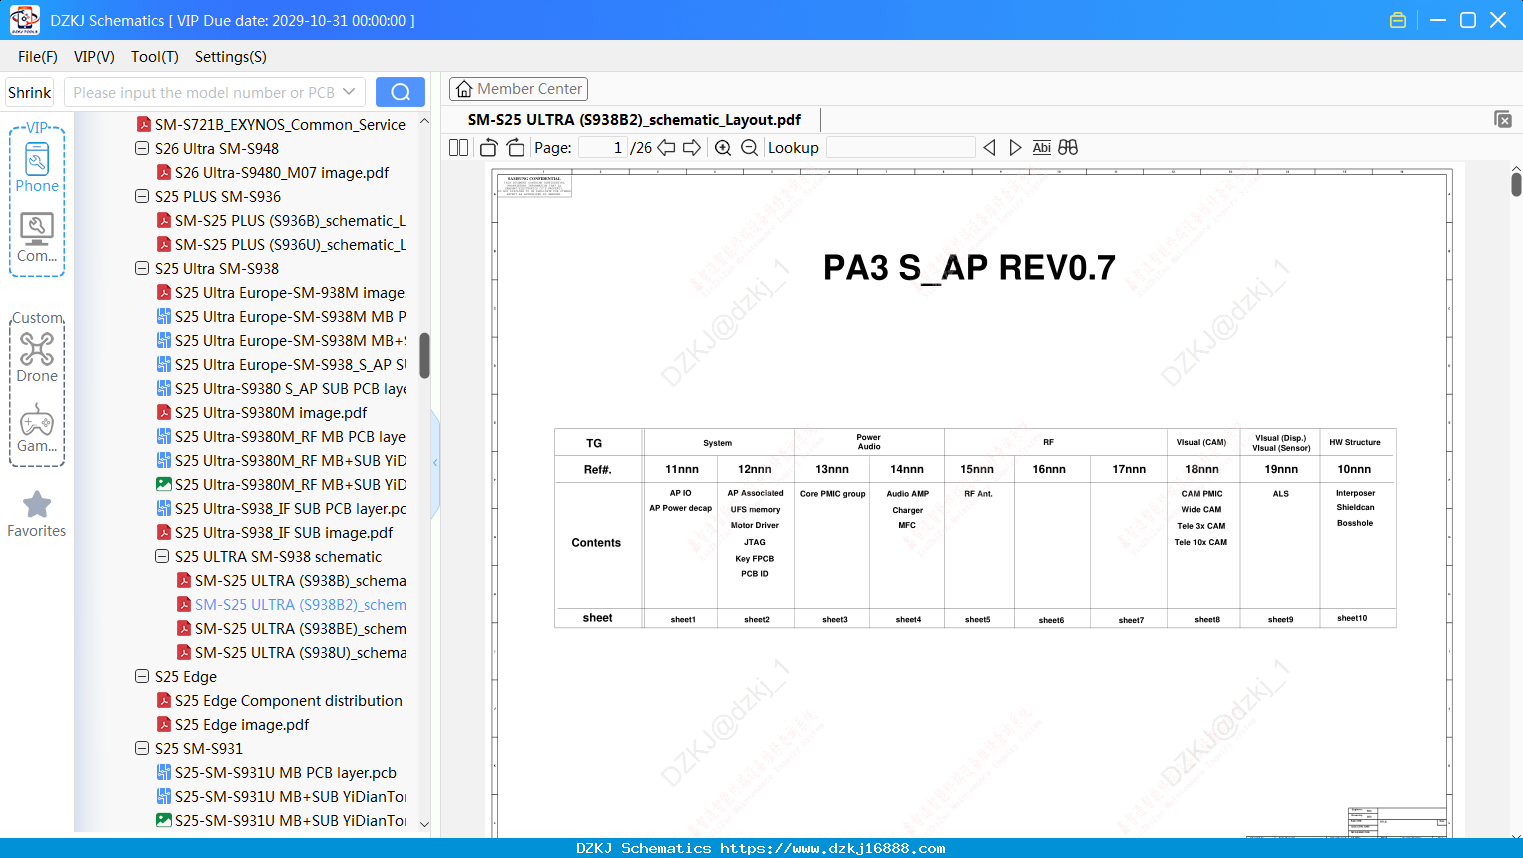1523x858 pixels.
Task: Click the yellow briefcase icon in title bar
Action: click(1398, 20)
